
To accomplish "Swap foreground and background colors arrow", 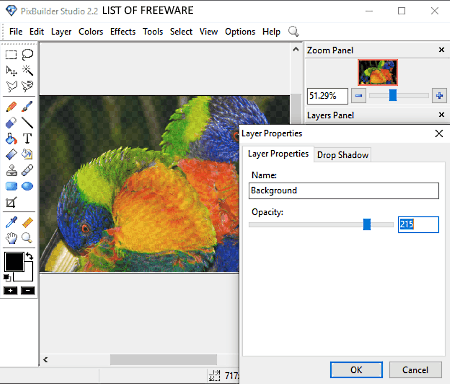I will point(29,256).
